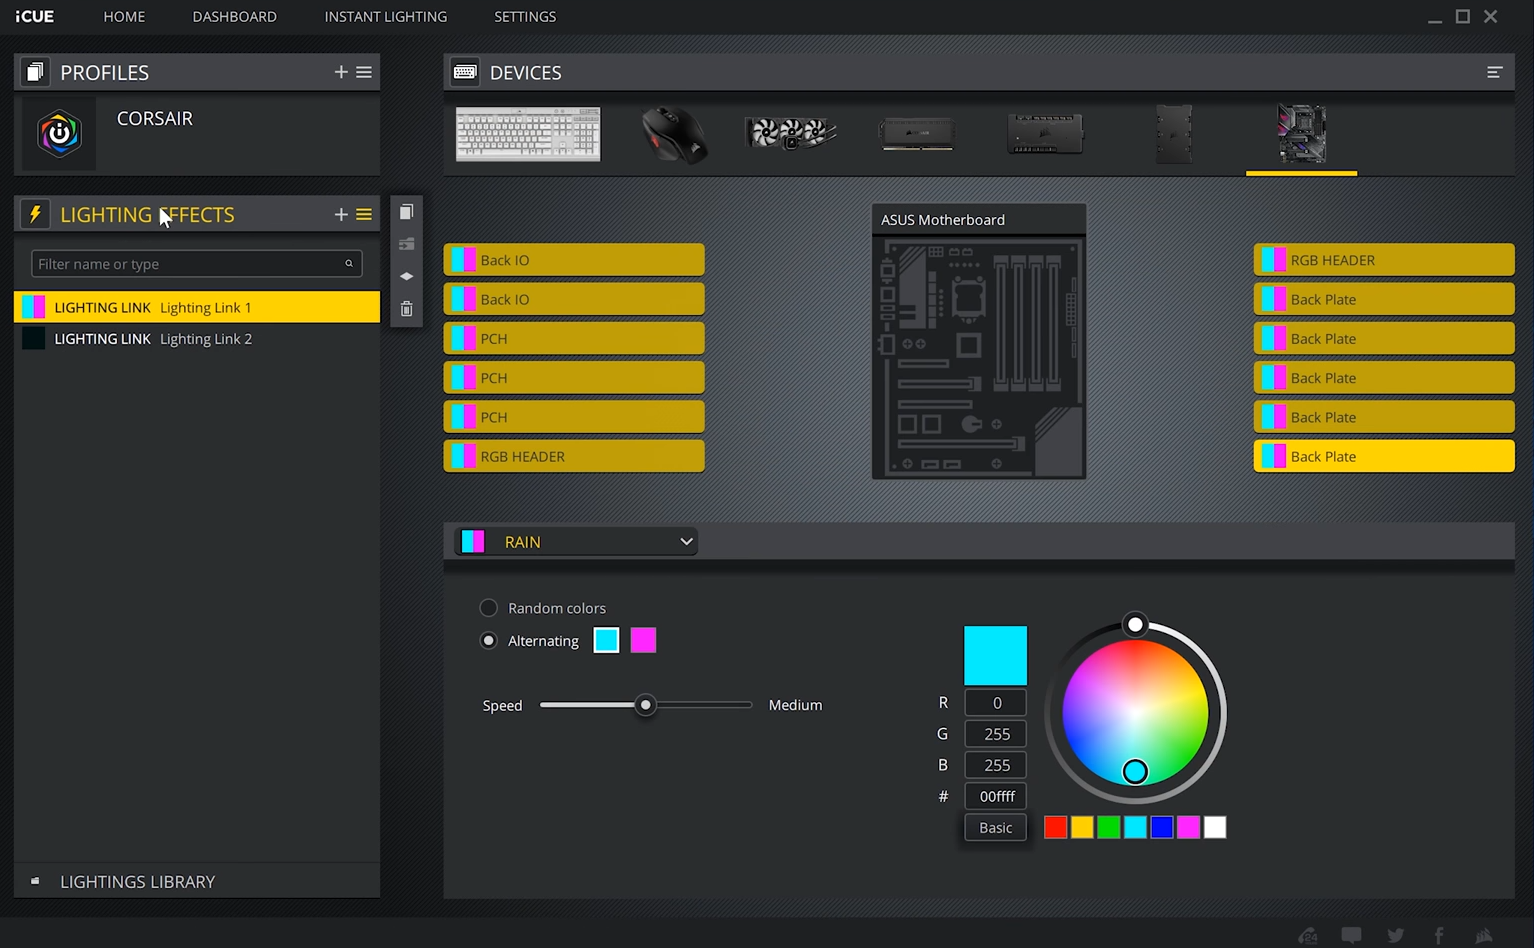Select Lighting Link 2 effect
1534x948 pixels.
(x=197, y=339)
